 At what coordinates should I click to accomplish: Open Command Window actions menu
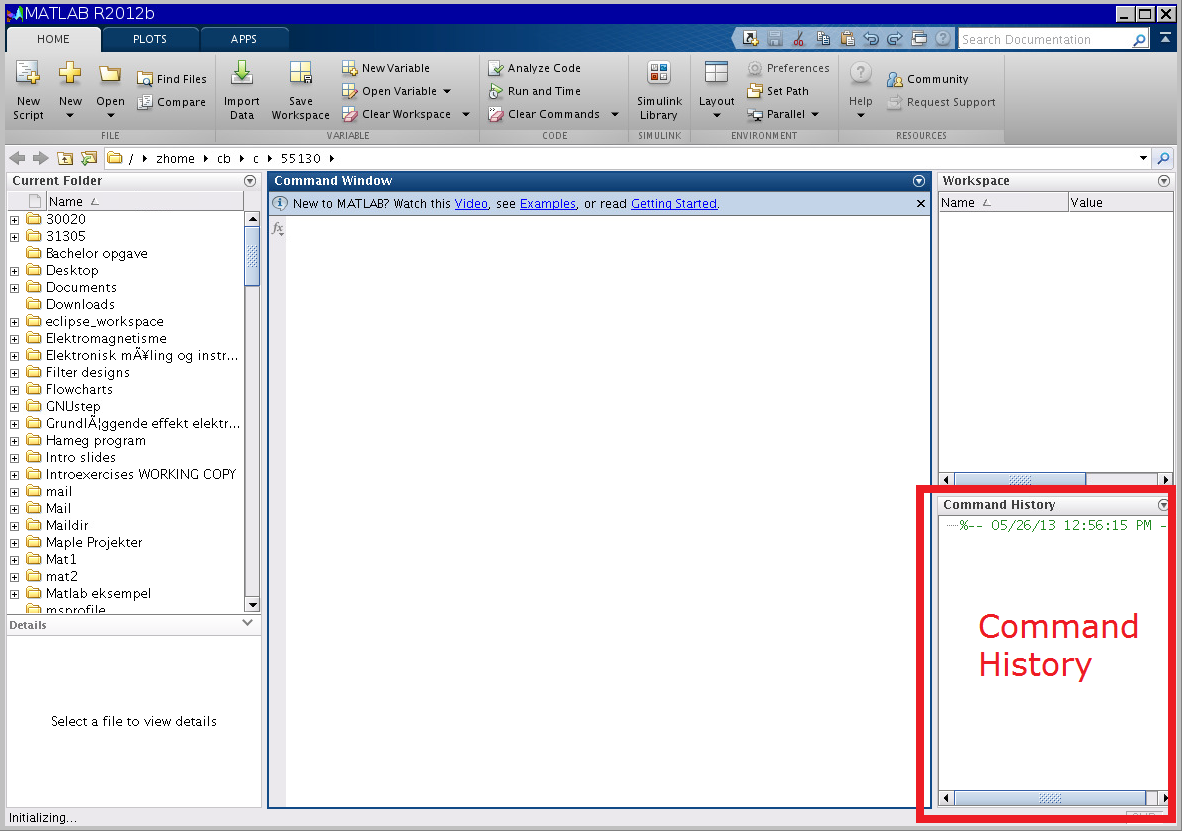pyautogui.click(x=919, y=181)
